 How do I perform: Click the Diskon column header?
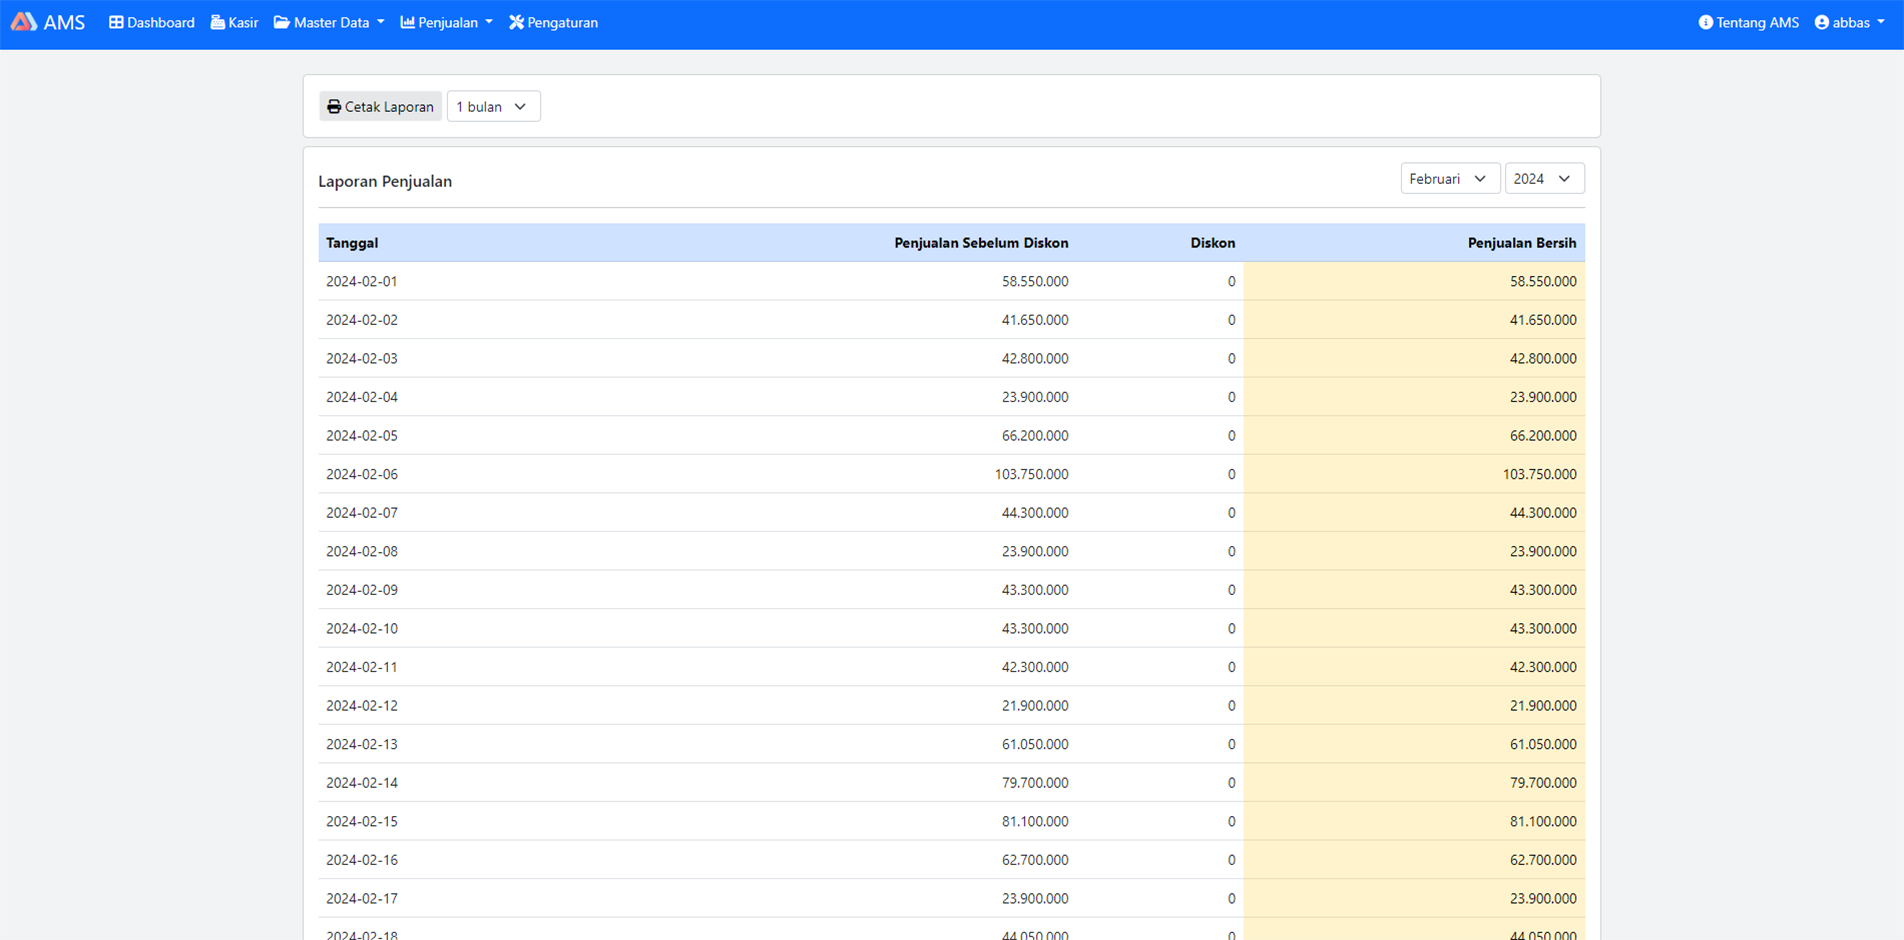(1213, 243)
